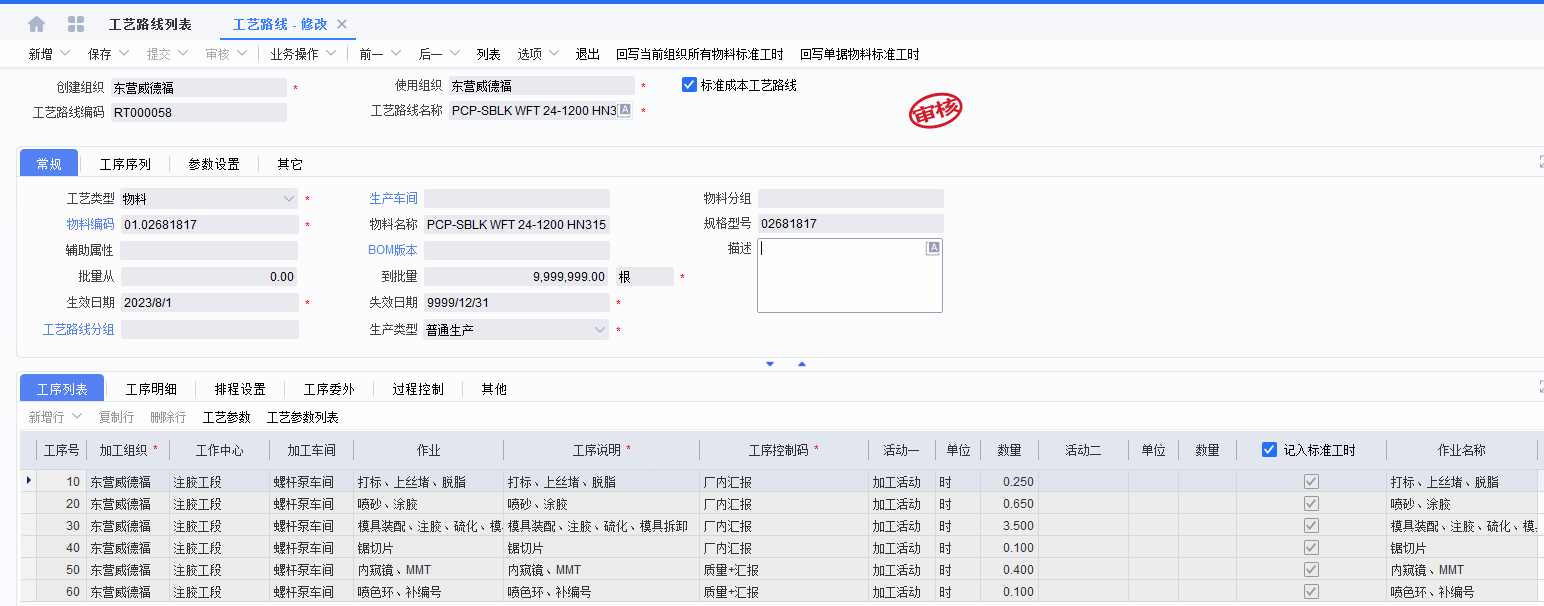
Task: Click the expand icon of the 工序列表 panel
Action: 1540,386
